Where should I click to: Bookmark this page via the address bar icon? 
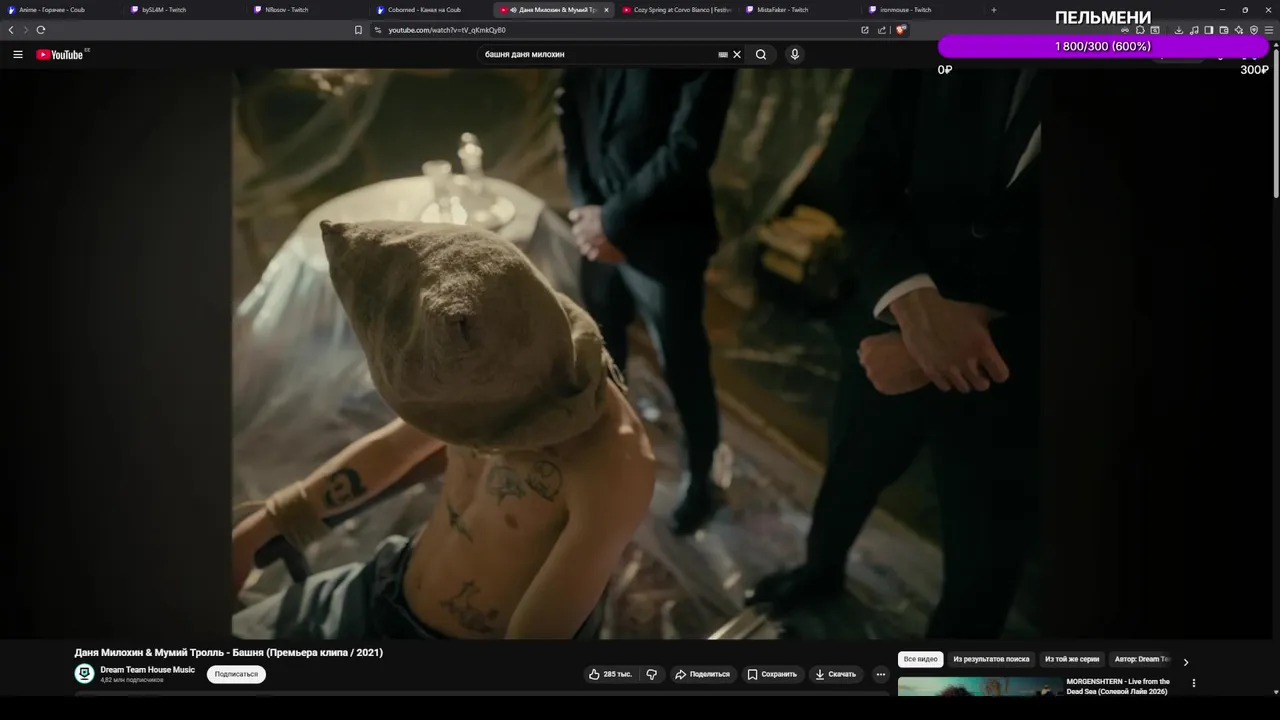click(358, 30)
